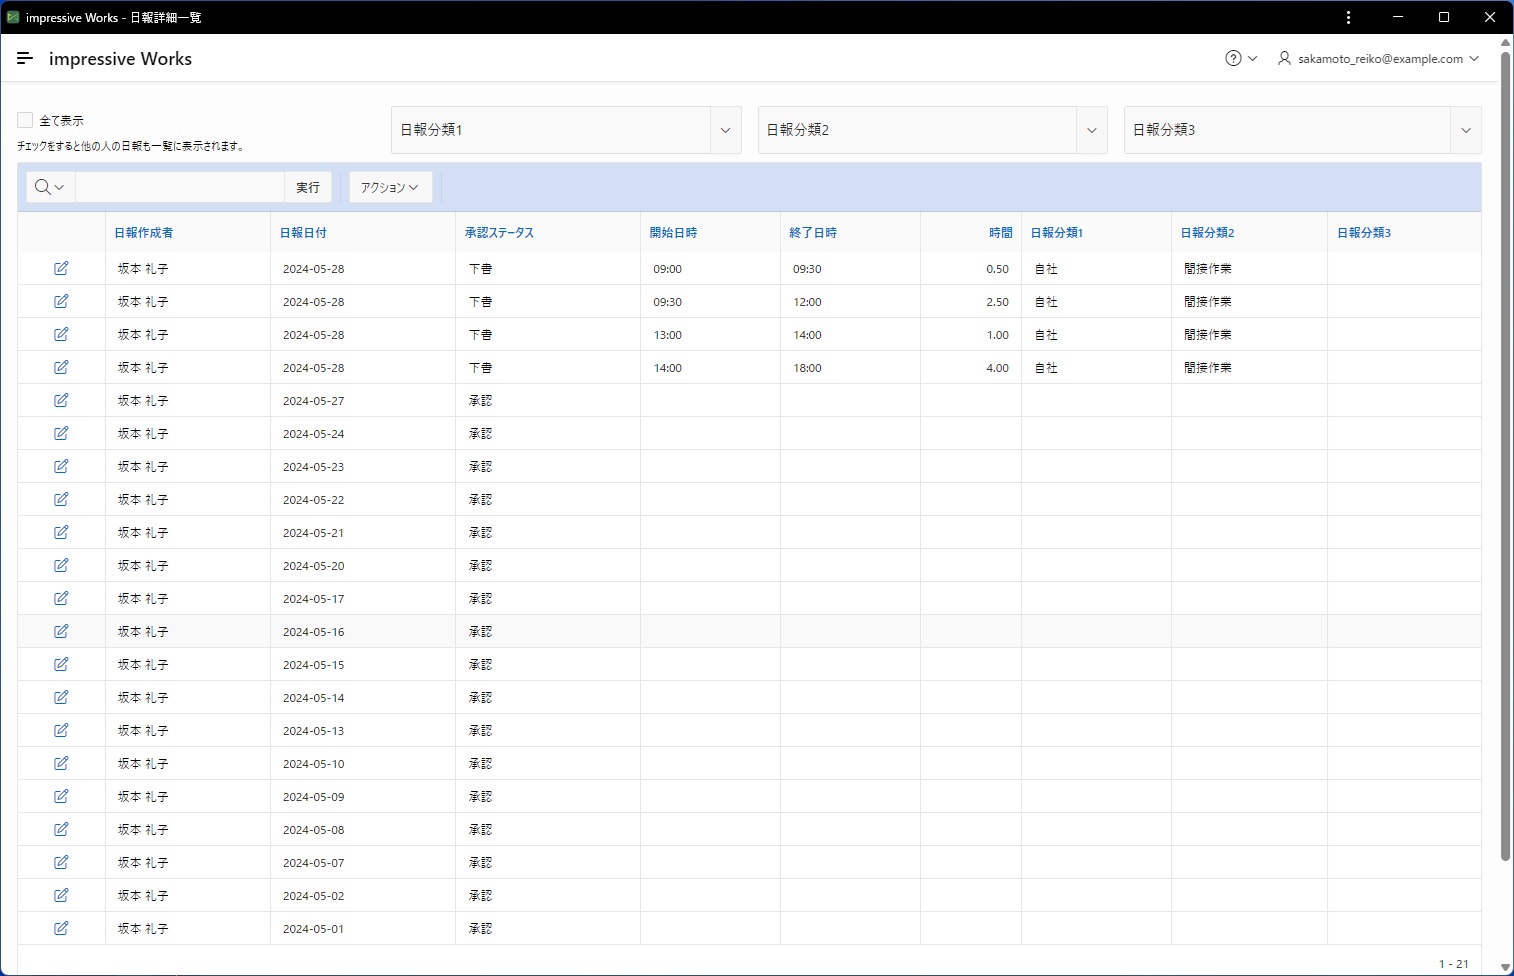Viewport: 1514px width, 976px height.
Task: Edit the 2024-05-02 report row
Action: tap(61, 895)
